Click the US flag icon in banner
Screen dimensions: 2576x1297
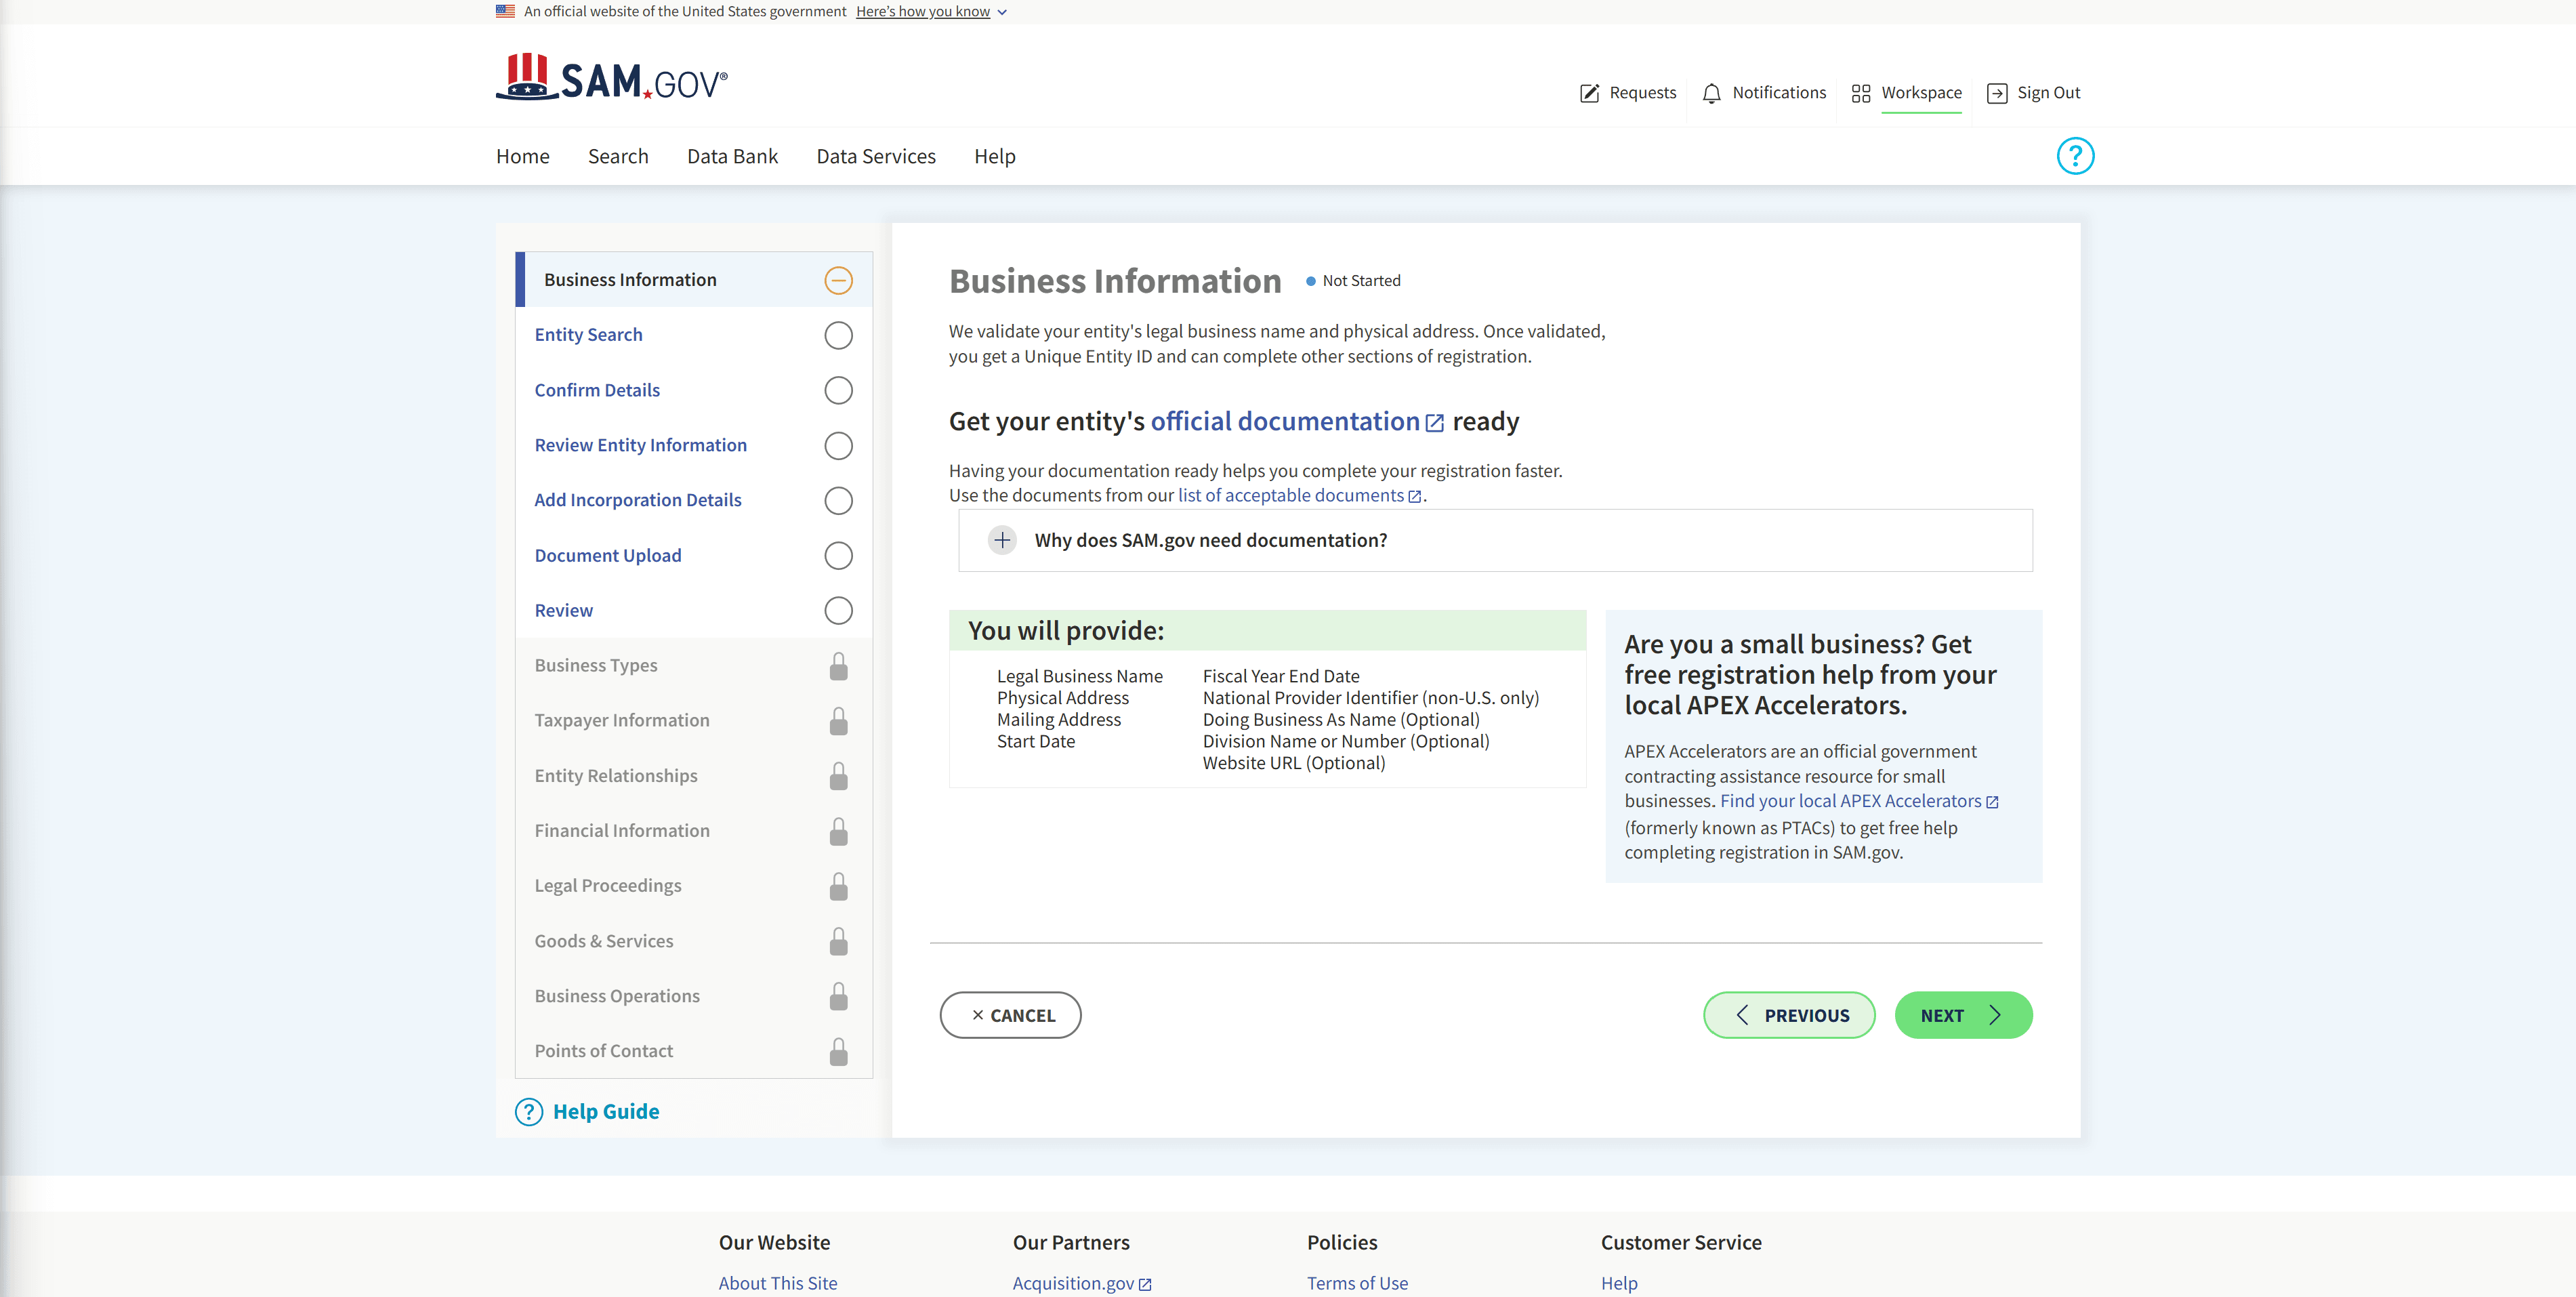(x=505, y=11)
